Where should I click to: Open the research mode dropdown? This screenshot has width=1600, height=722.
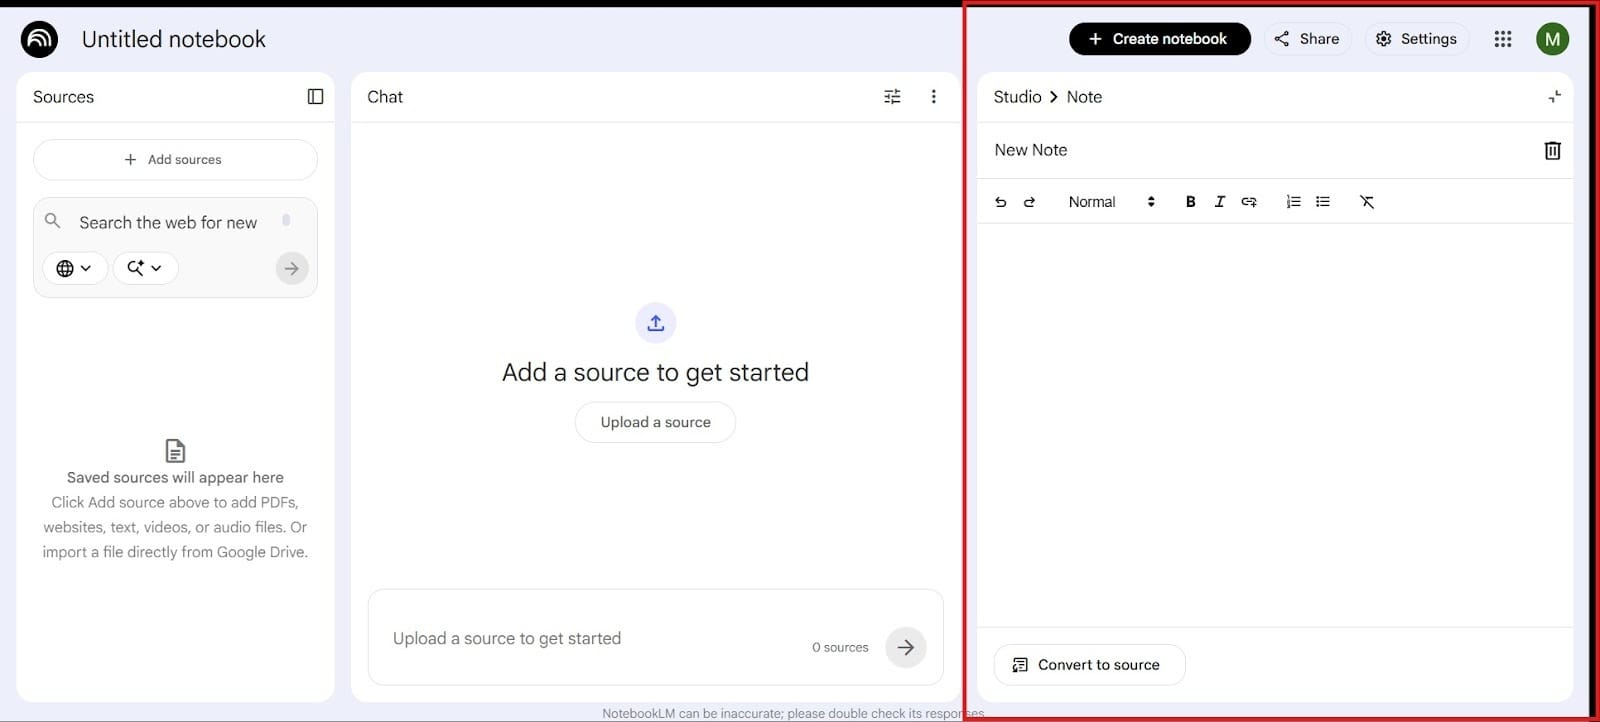145,268
